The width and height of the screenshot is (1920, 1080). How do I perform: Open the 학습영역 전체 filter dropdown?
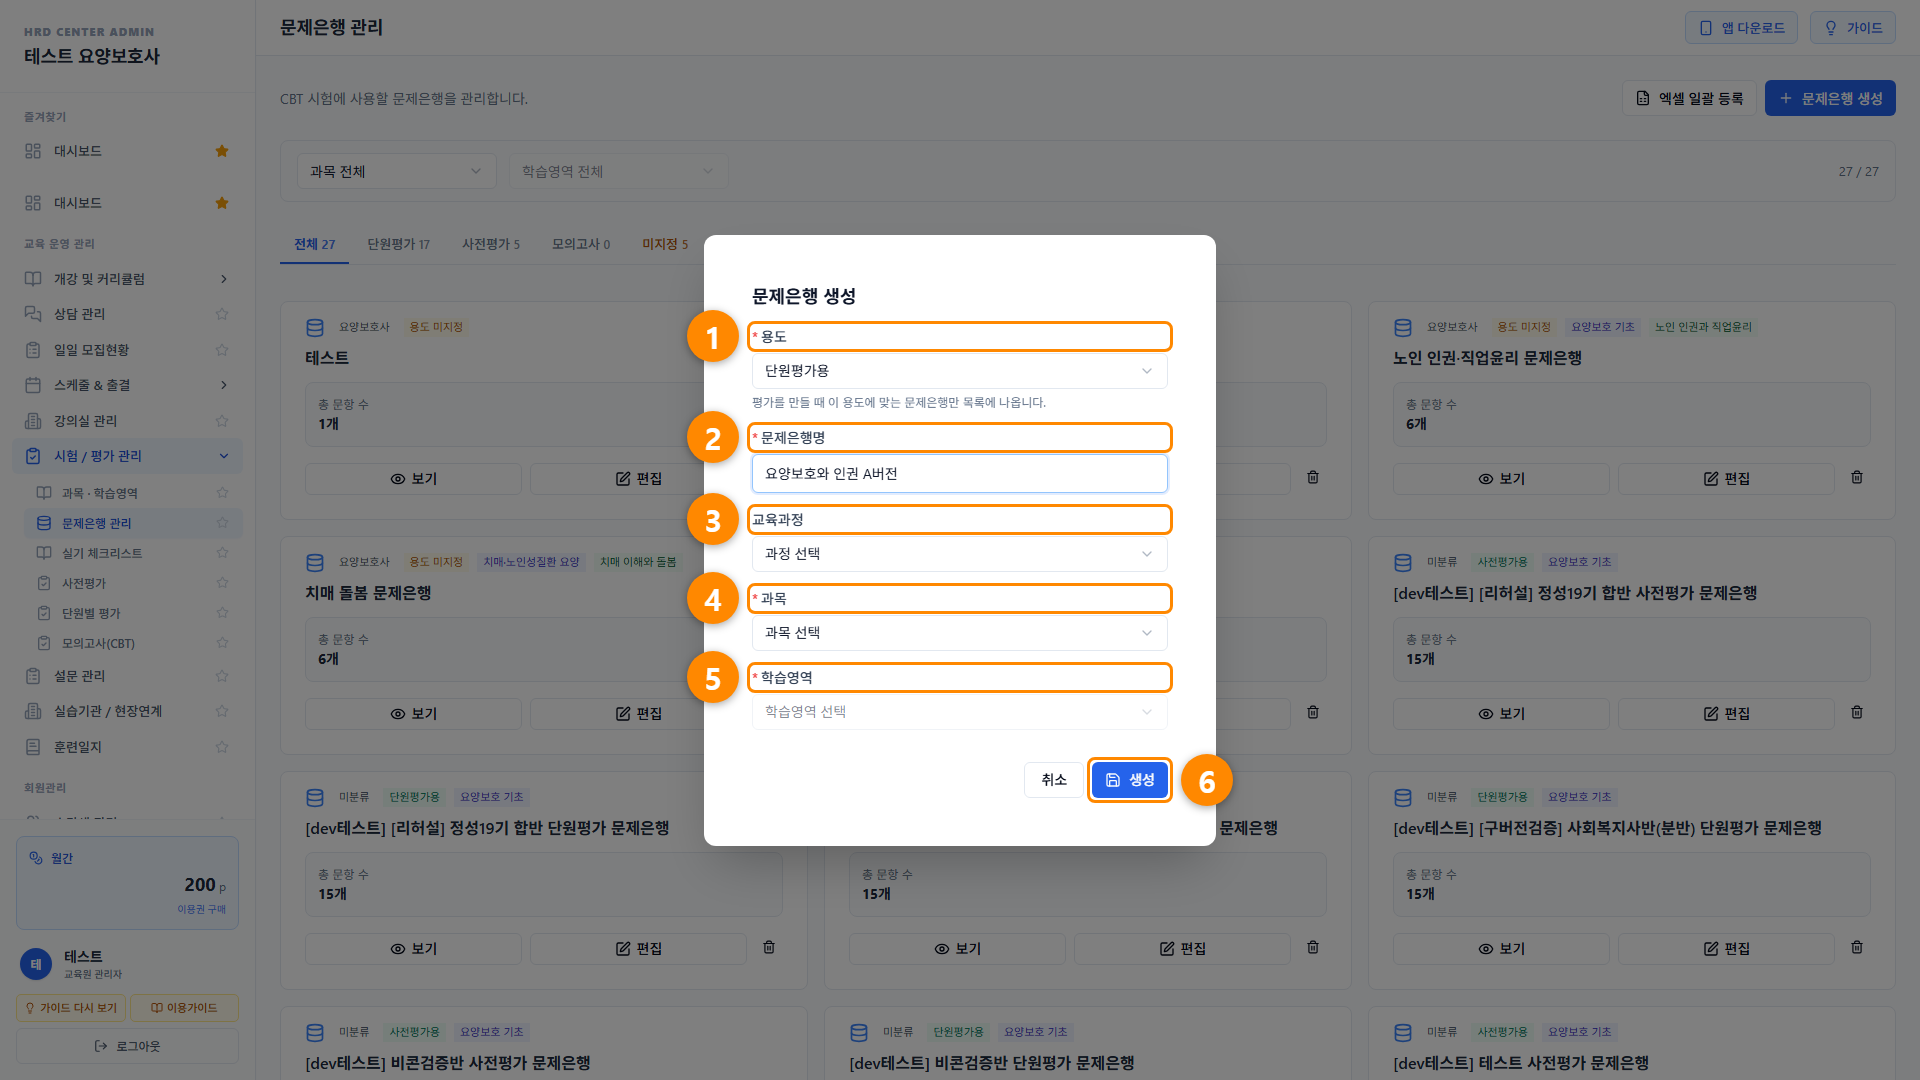tap(618, 171)
